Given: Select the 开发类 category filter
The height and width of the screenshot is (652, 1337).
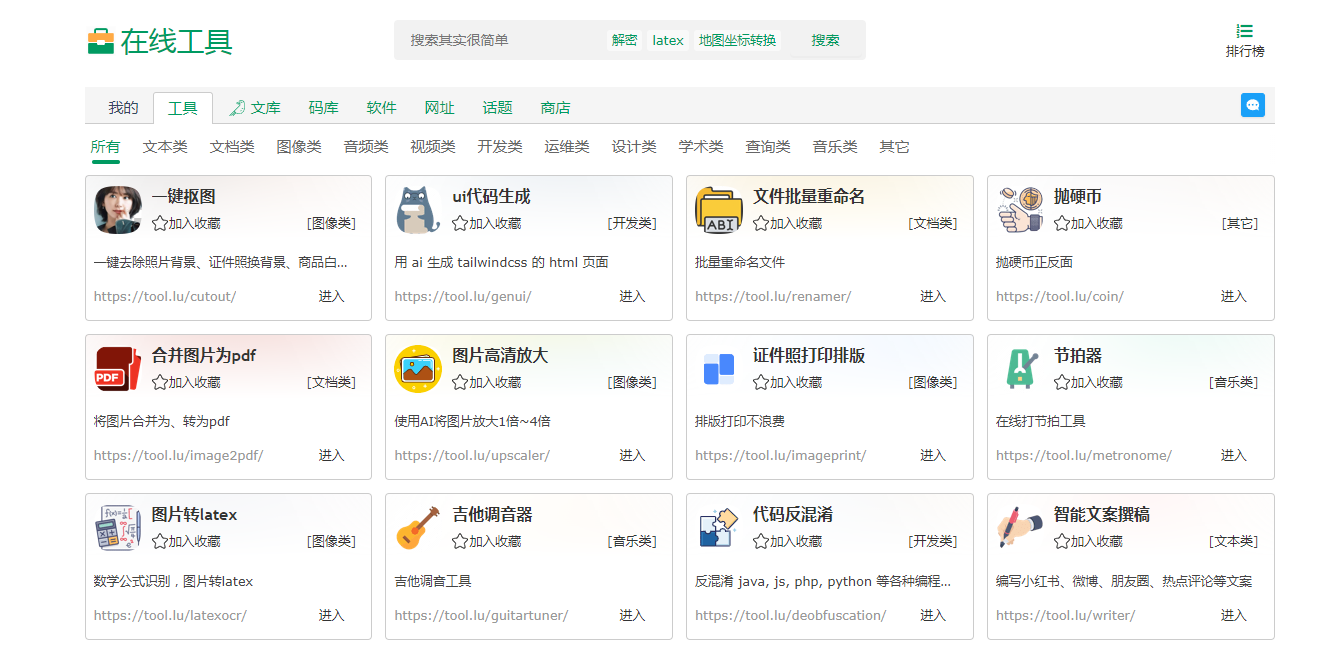Looking at the screenshot, I should 499,147.
